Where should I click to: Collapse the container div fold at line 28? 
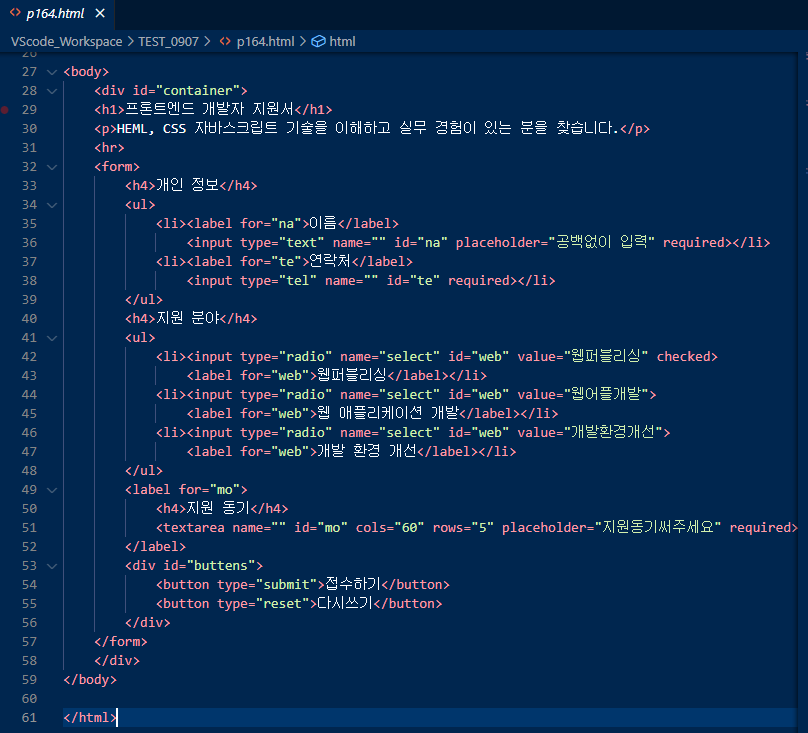click(x=52, y=90)
